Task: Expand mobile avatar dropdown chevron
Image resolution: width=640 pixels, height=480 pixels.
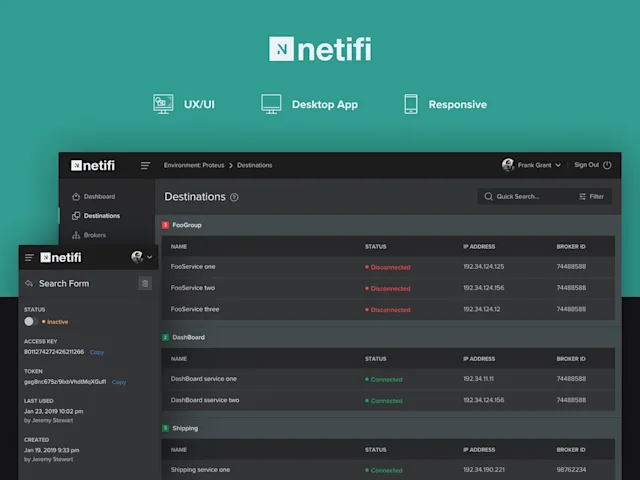Action: [x=149, y=257]
